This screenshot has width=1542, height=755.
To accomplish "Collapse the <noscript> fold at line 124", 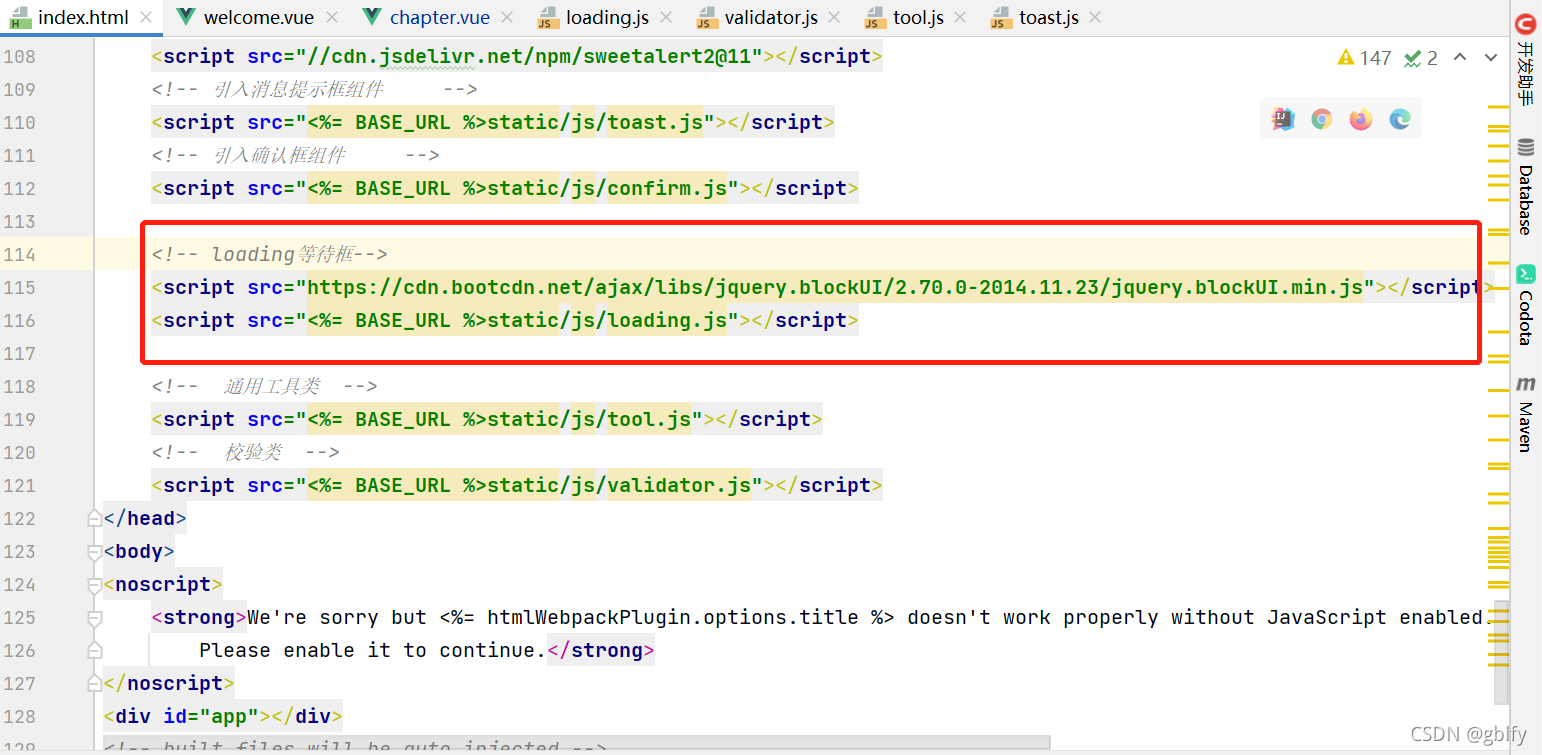I will pyautogui.click(x=95, y=584).
